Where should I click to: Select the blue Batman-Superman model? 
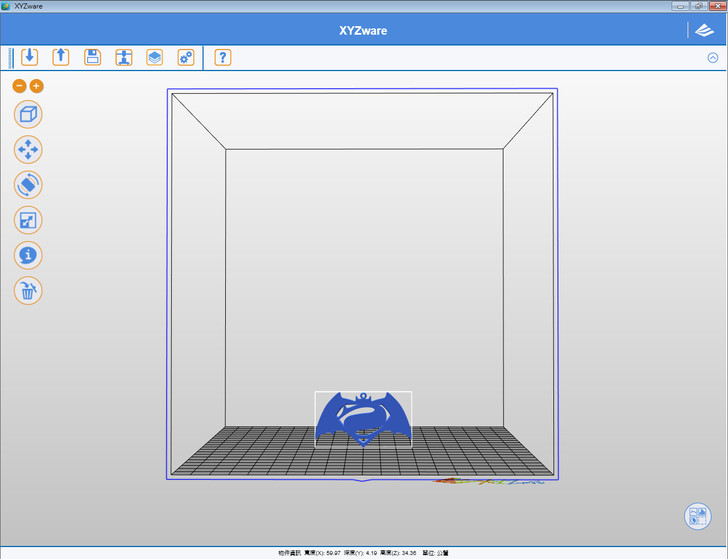363,420
